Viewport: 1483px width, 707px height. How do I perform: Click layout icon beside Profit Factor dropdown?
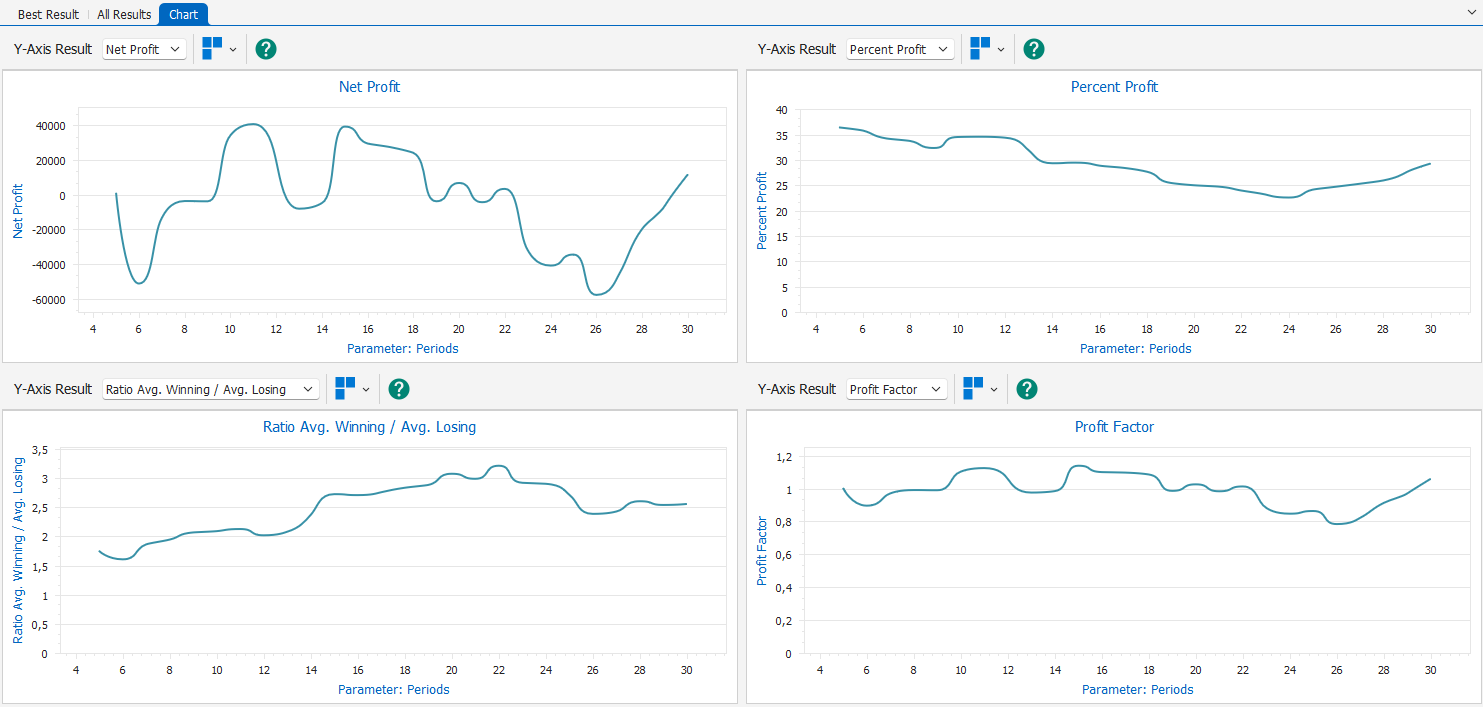pyautogui.click(x=973, y=388)
